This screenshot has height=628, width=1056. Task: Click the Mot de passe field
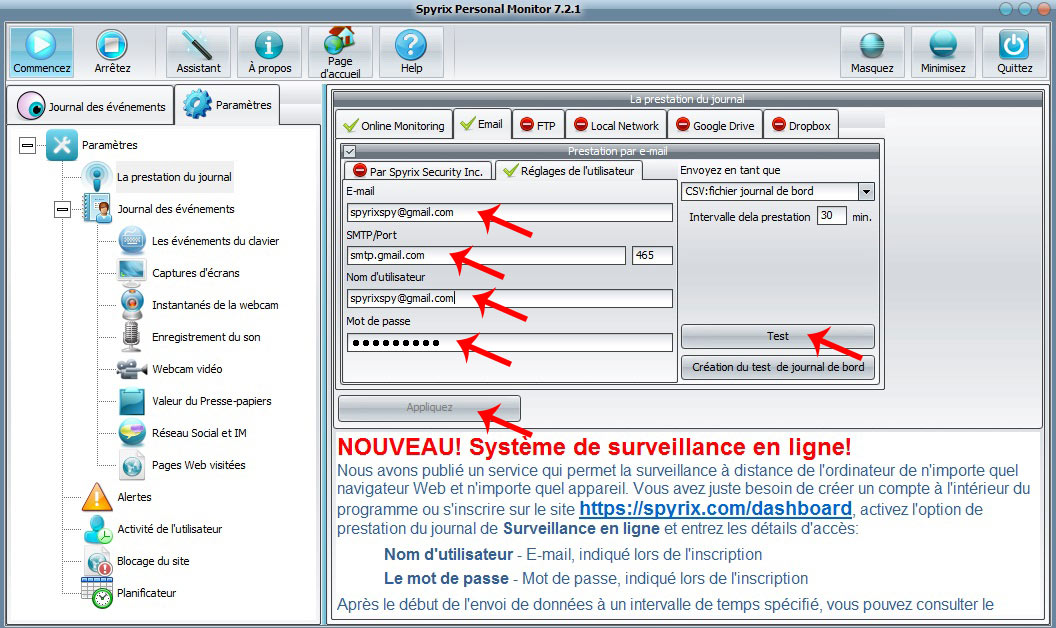510,343
